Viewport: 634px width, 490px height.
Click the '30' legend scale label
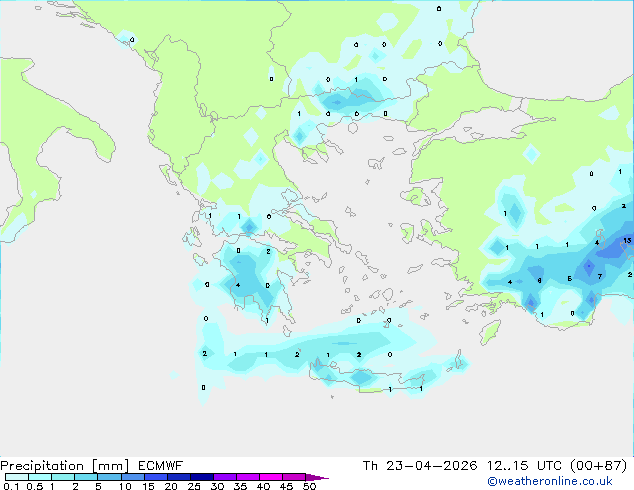point(217,486)
